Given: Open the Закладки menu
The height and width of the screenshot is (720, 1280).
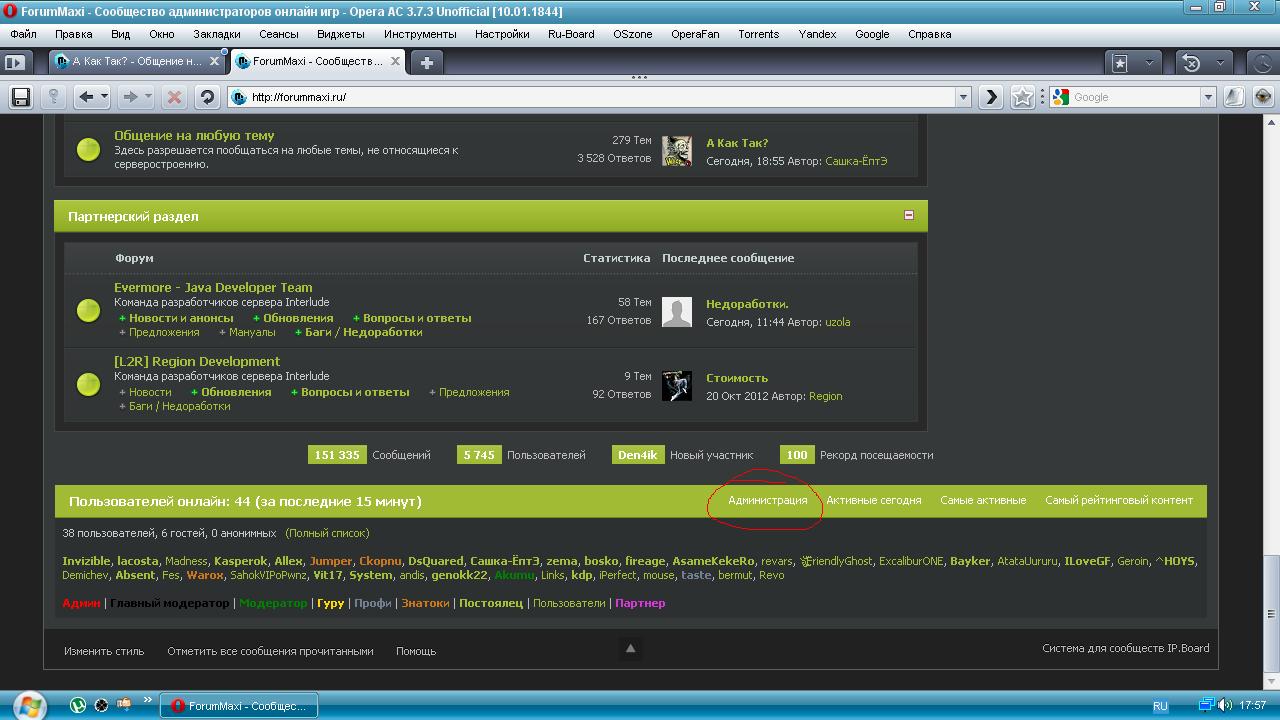Looking at the screenshot, I should tap(217, 34).
